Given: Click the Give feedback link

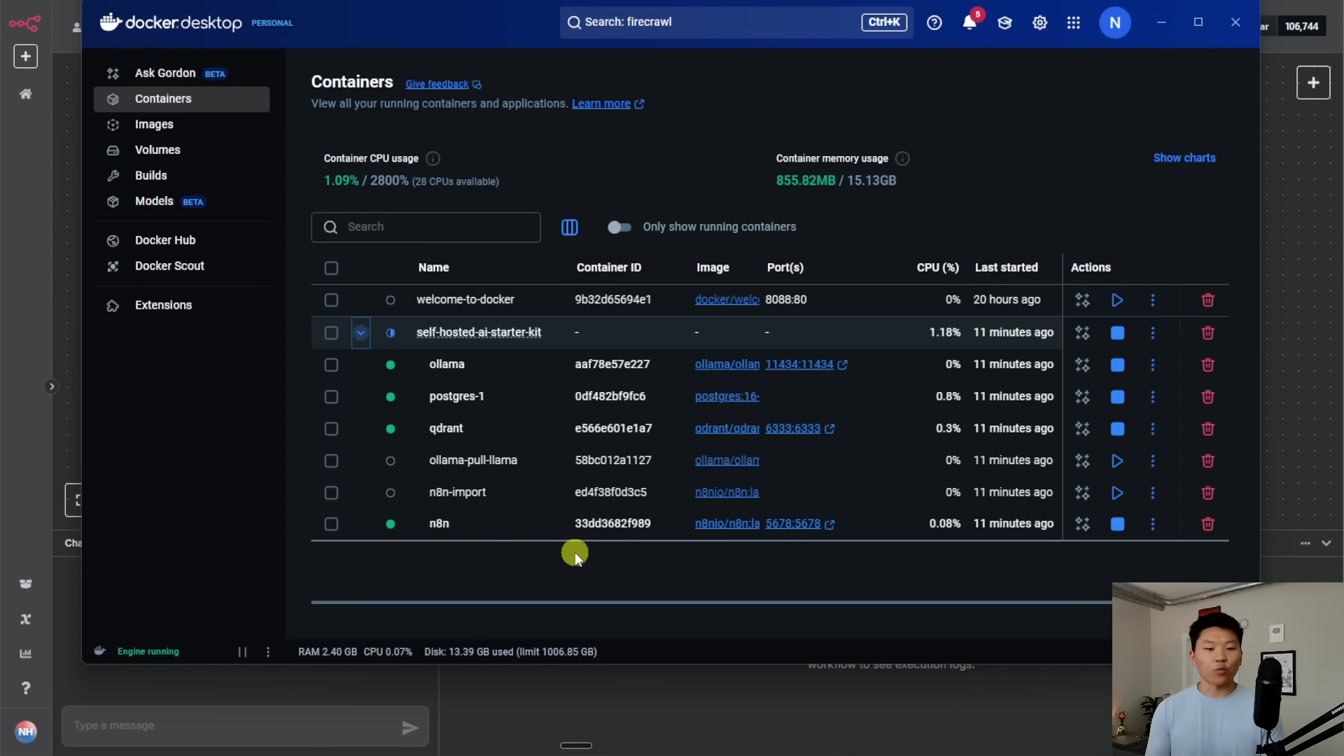Looking at the screenshot, I should click(x=443, y=84).
